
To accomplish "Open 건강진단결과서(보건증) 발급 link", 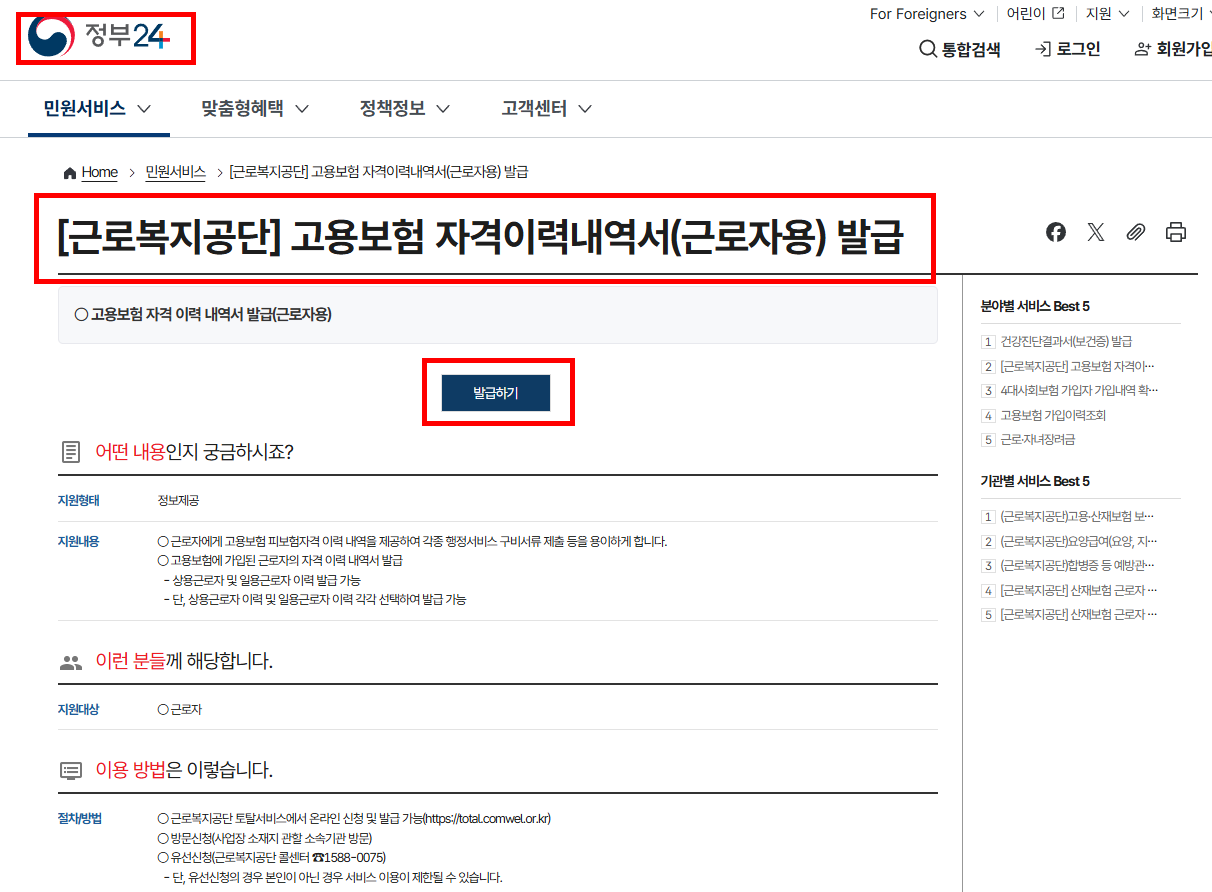I will click(1066, 341).
